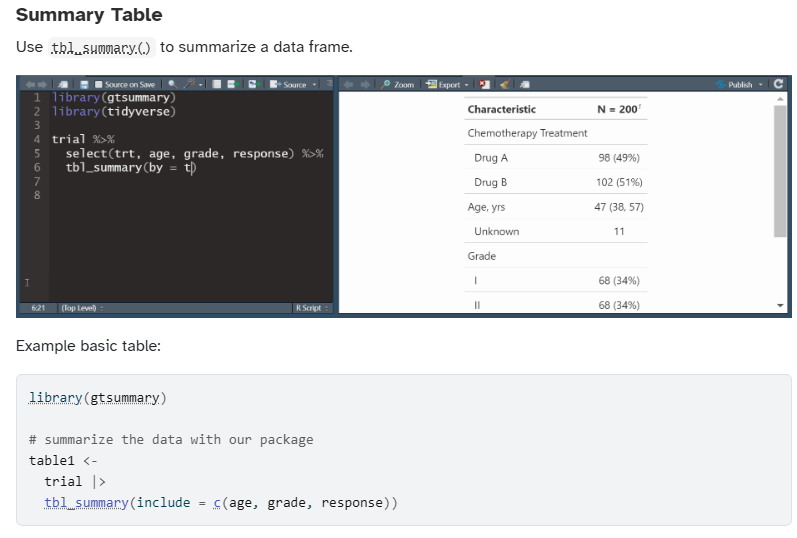The image size is (797, 538).
Task: Expand the Publish dropdown arrow
Action: (x=760, y=85)
